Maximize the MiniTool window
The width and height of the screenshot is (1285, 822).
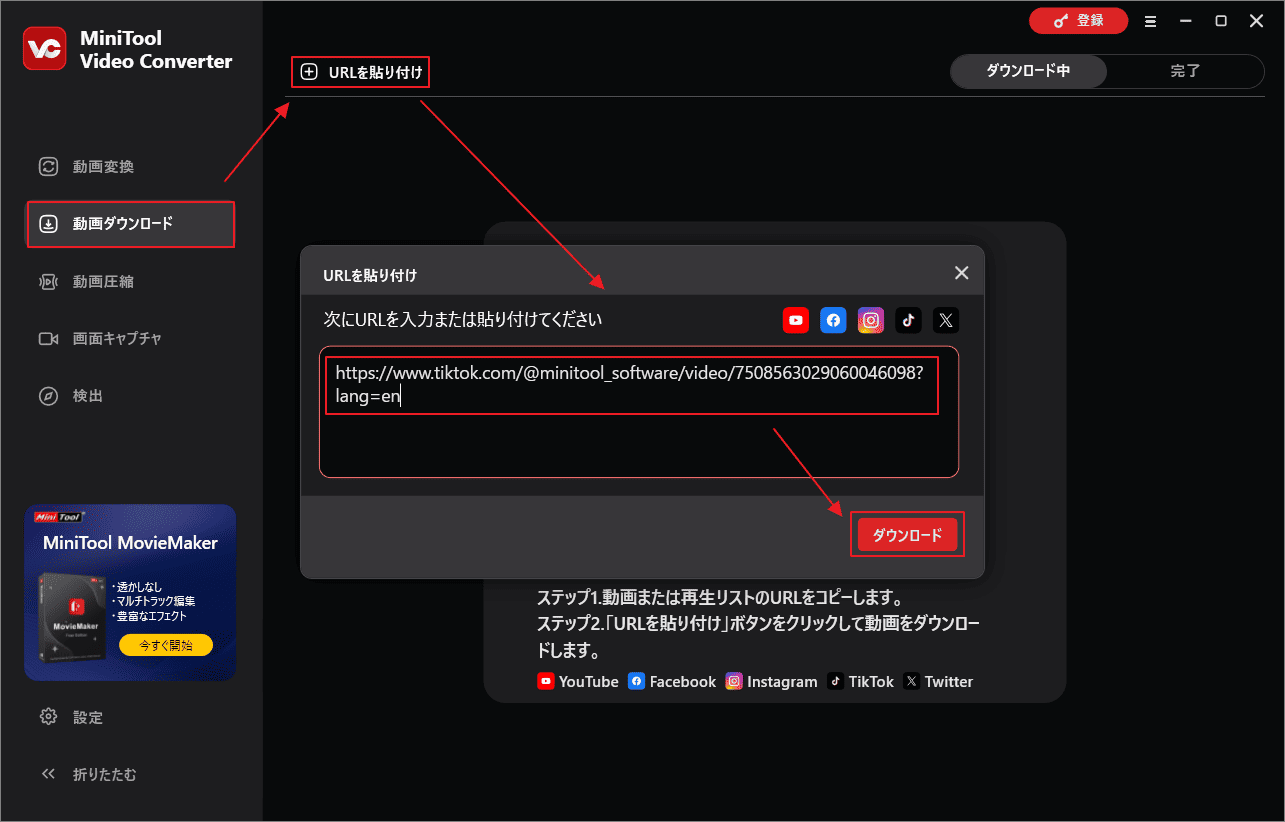click(1221, 21)
